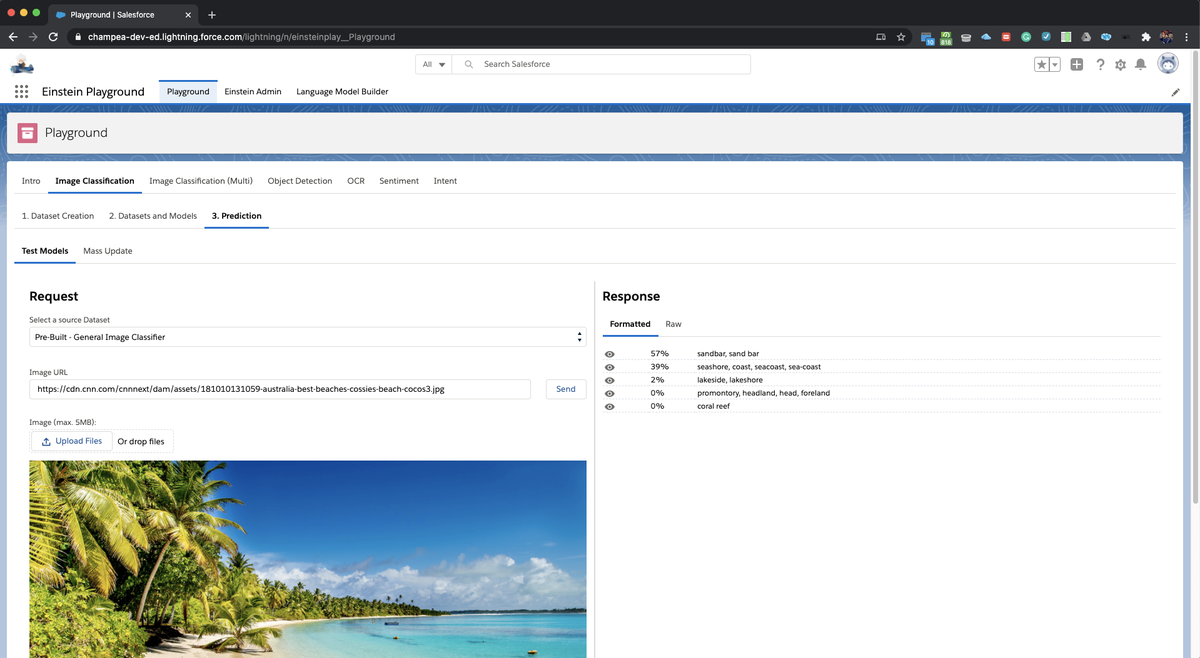Image resolution: width=1200 pixels, height=658 pixels.
Task: Open the Chrome Extensions puzzle icon
Action: pyautogui.click(x=1146, y=37)
